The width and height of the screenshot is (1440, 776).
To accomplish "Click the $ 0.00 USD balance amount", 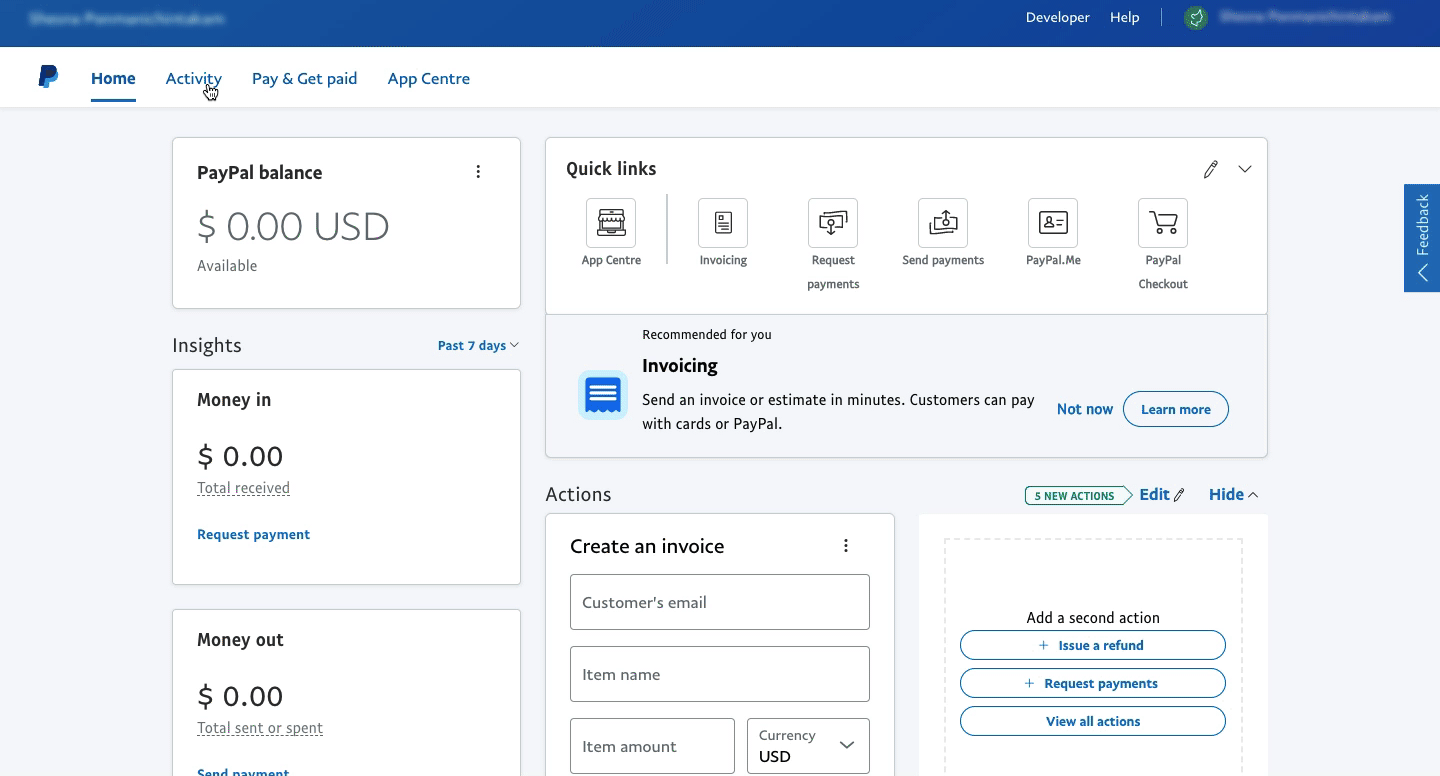I will 293,226.
